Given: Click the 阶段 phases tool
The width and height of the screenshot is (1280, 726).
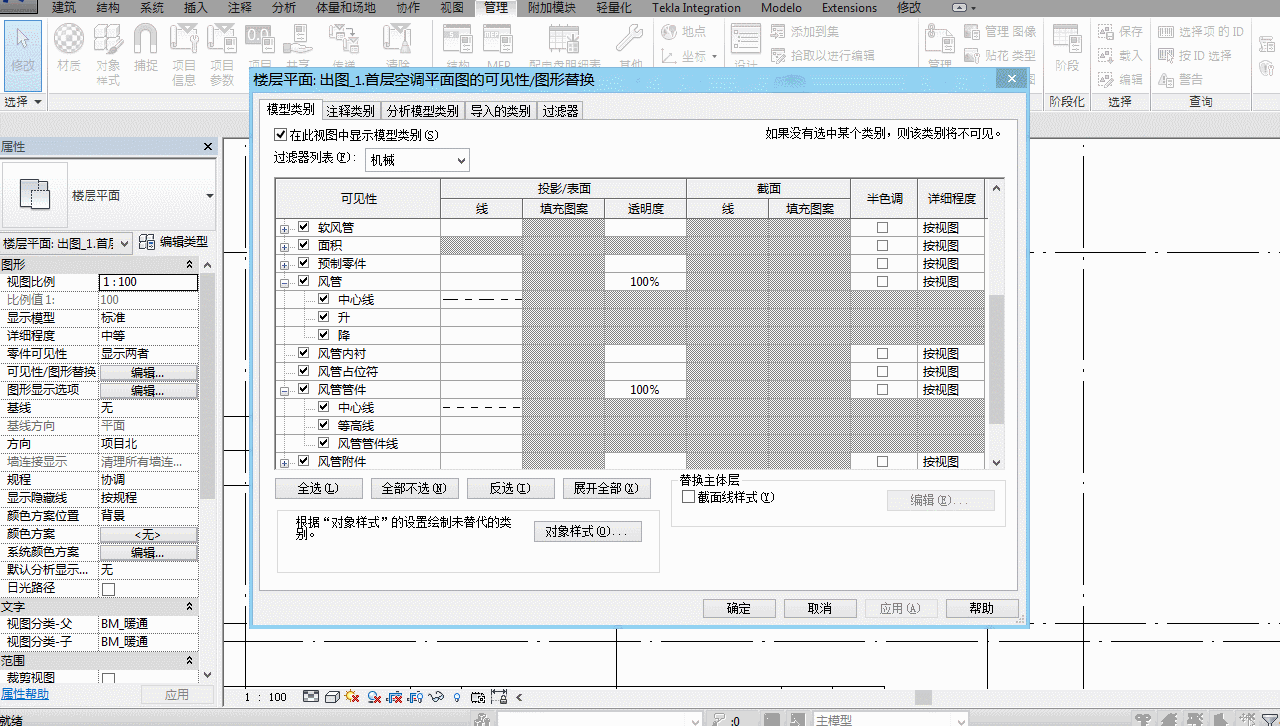Looking at the screenshot, I should tap(1067, 48).
